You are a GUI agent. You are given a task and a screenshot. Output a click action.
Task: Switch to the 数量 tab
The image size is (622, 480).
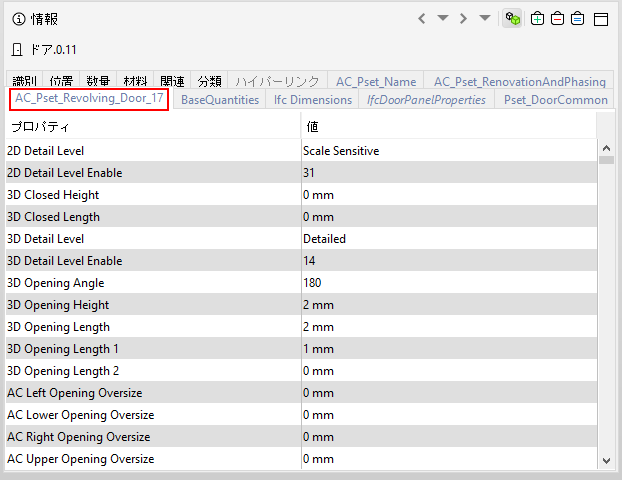coord(98,81)
